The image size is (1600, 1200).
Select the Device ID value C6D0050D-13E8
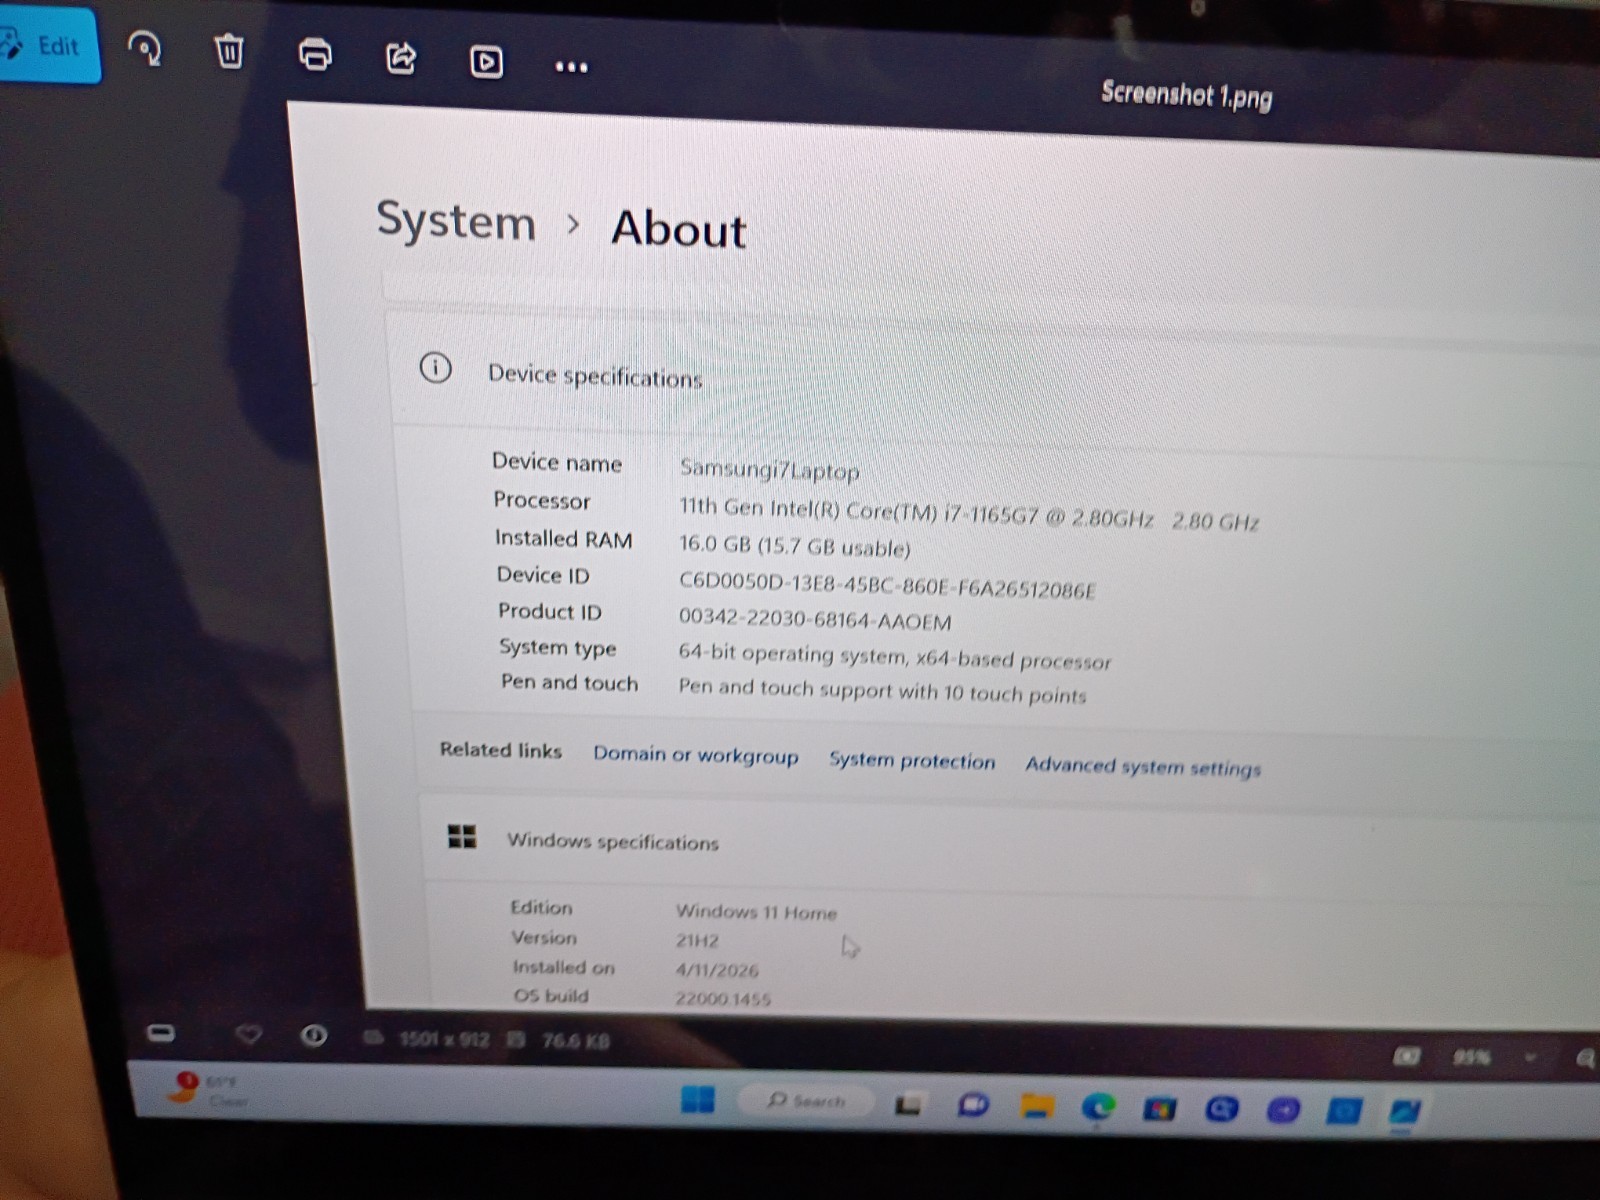887,585
